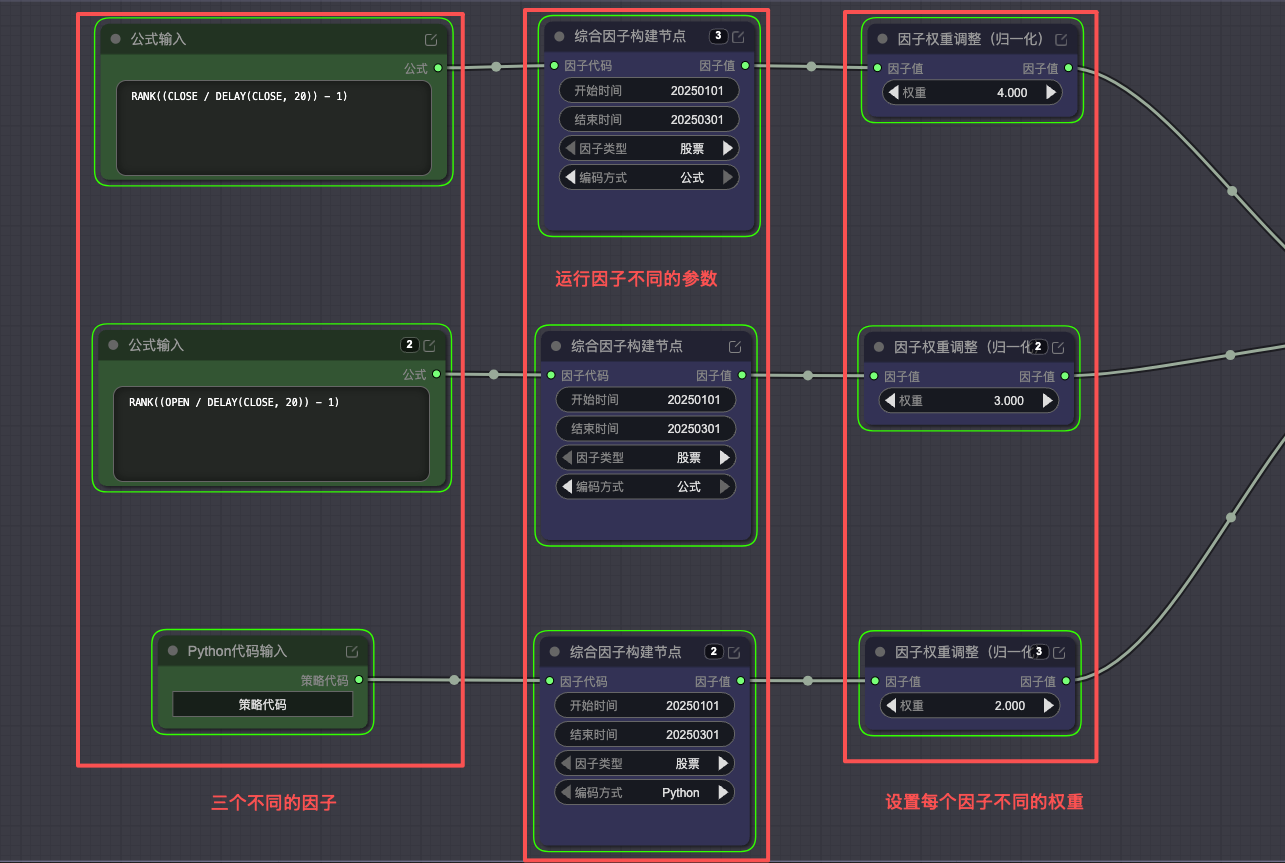Click the 结束时间 field in the top factor node

648,119
